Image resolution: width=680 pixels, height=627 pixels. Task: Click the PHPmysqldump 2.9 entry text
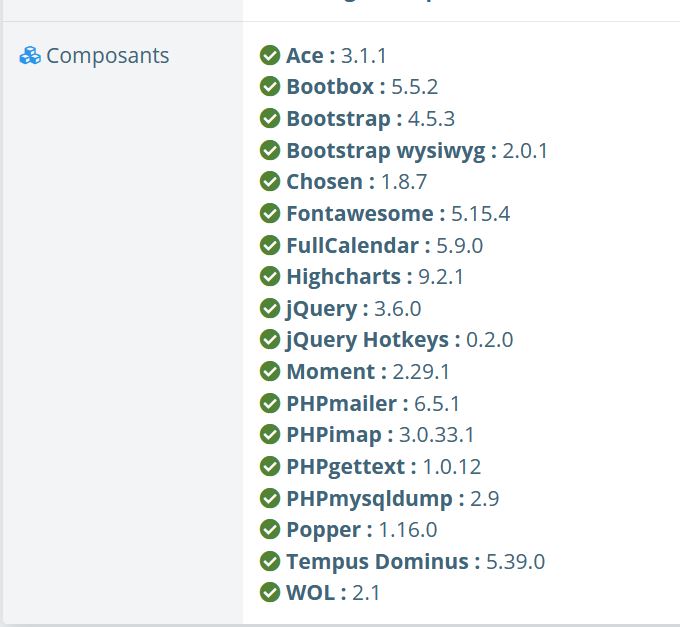click(392, 499)
